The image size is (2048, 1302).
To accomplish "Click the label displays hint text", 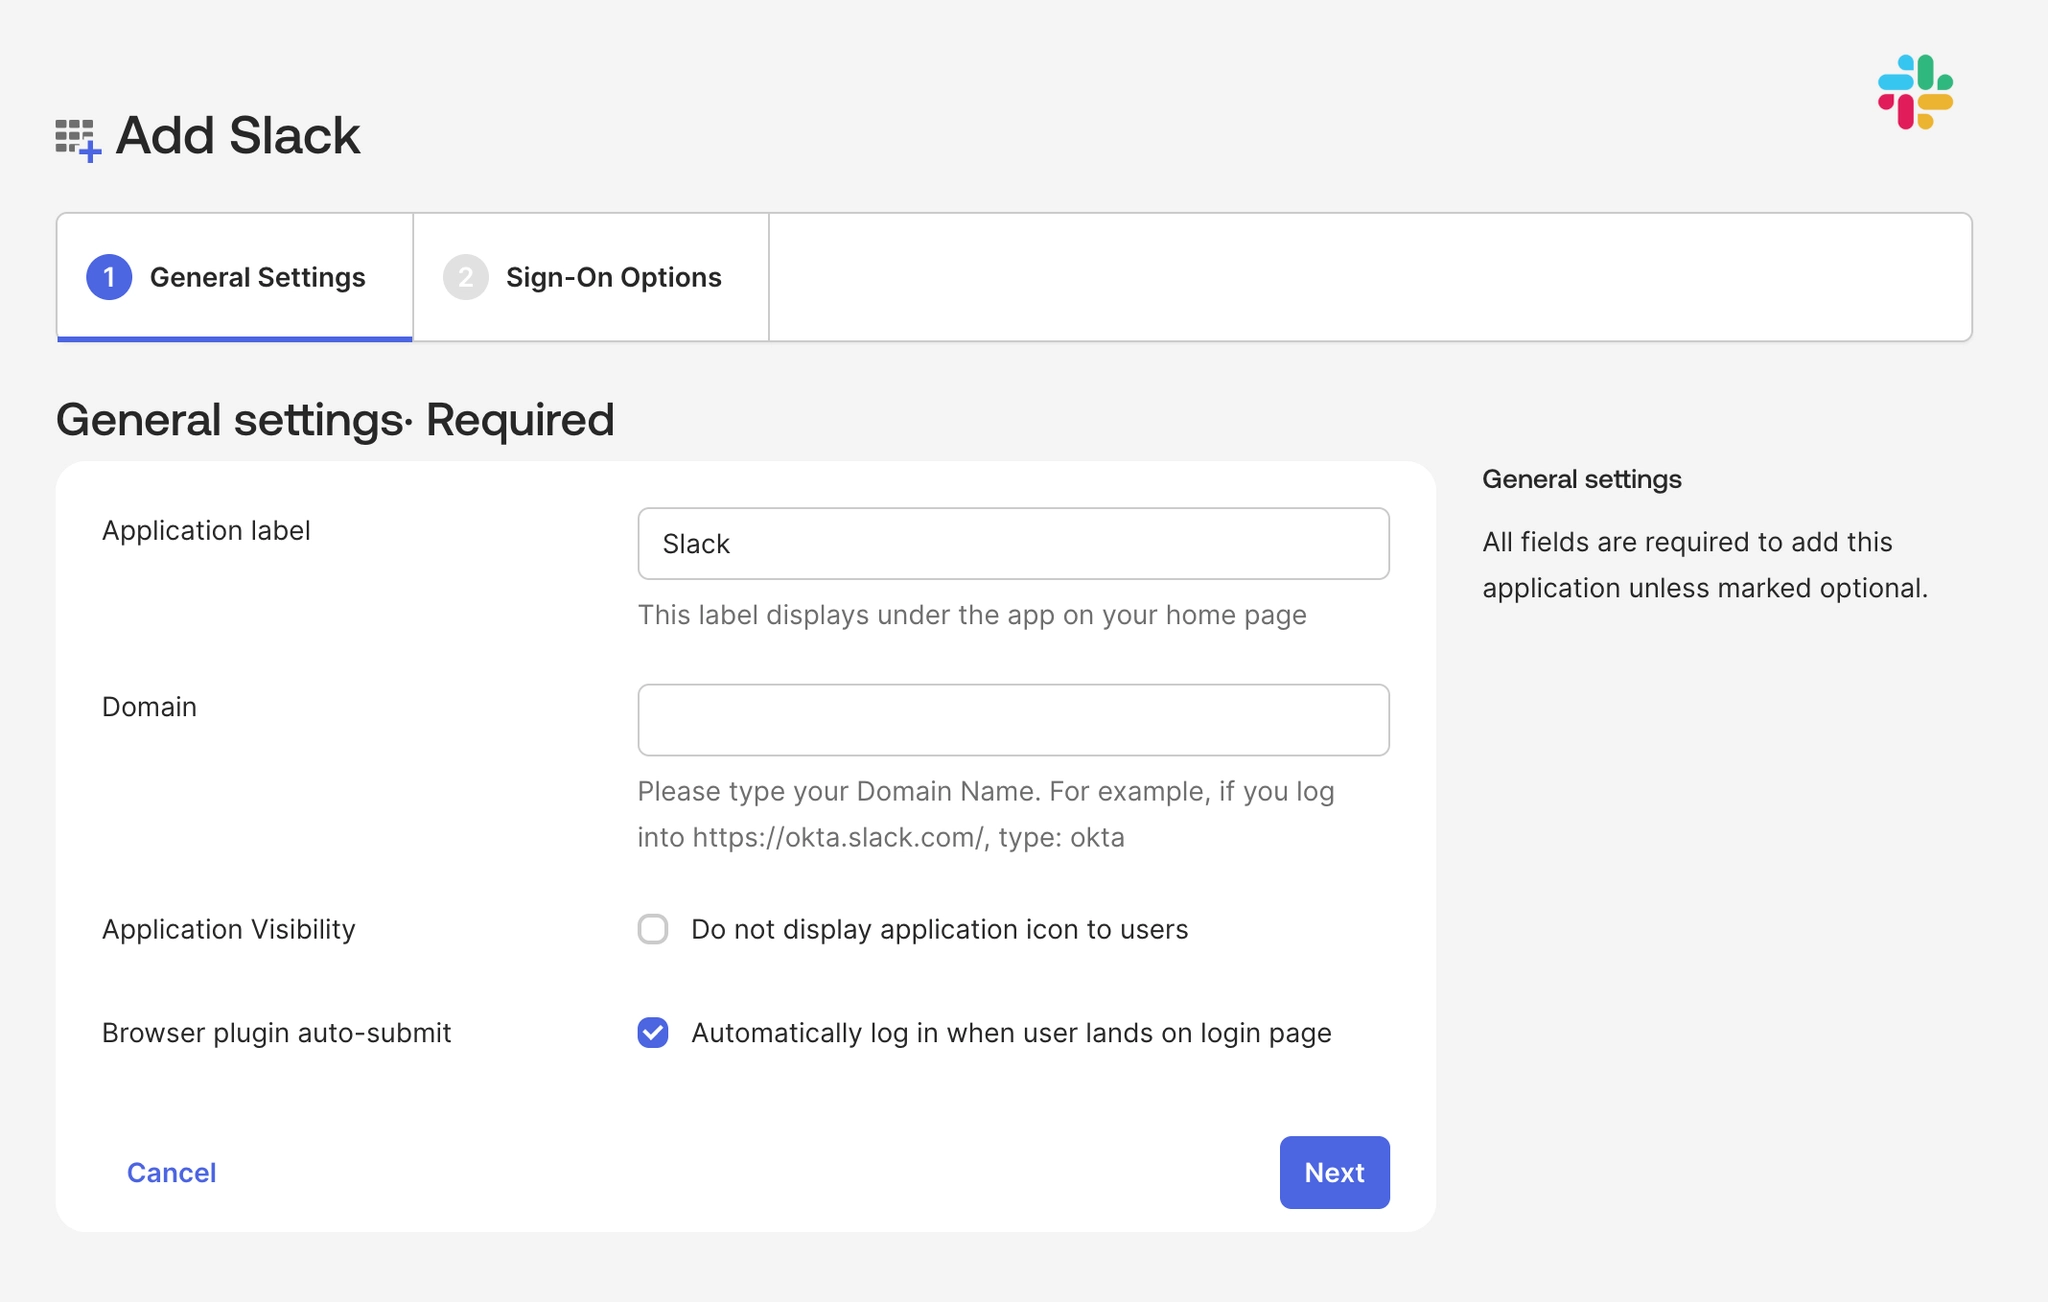I will point(972,614).
